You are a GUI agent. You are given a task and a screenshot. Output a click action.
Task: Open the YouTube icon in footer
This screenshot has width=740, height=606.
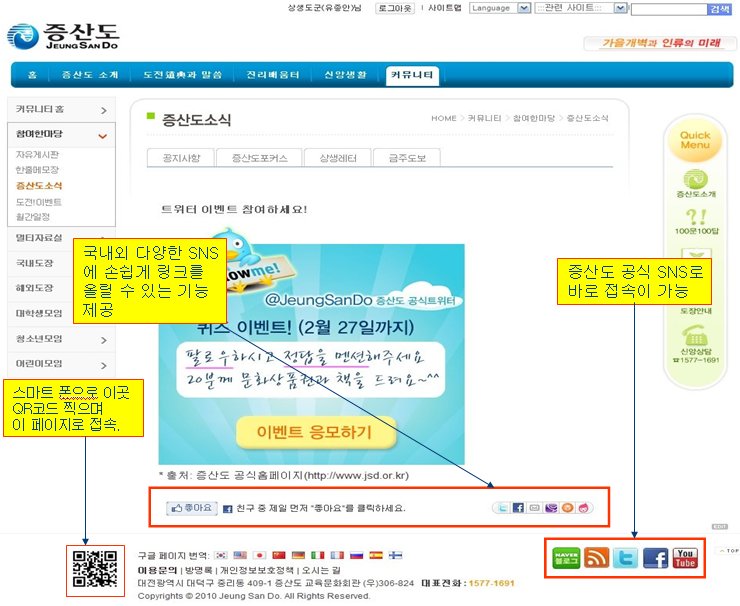tap(685, 558)
